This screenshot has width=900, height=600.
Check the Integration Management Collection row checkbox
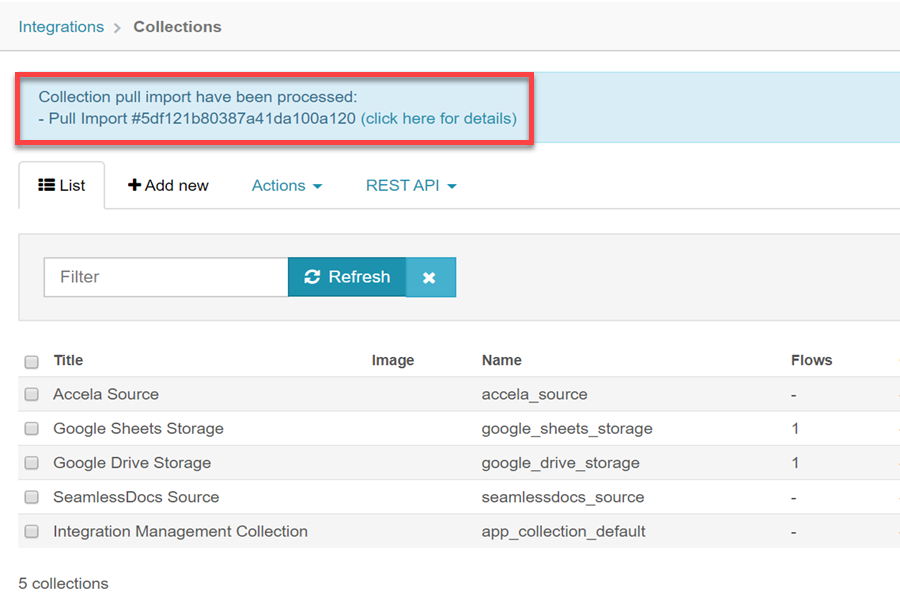click(x=32, y=532)
